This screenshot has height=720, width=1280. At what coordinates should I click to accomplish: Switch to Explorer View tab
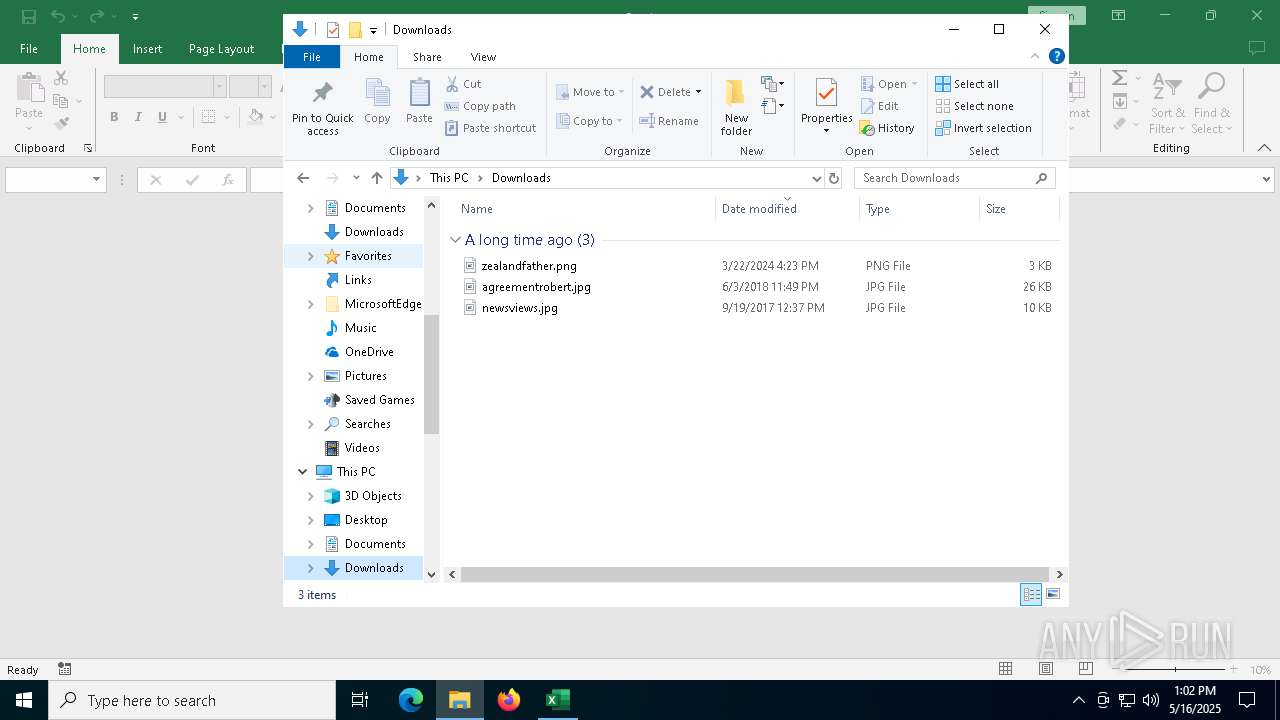(x=483, y=57)
